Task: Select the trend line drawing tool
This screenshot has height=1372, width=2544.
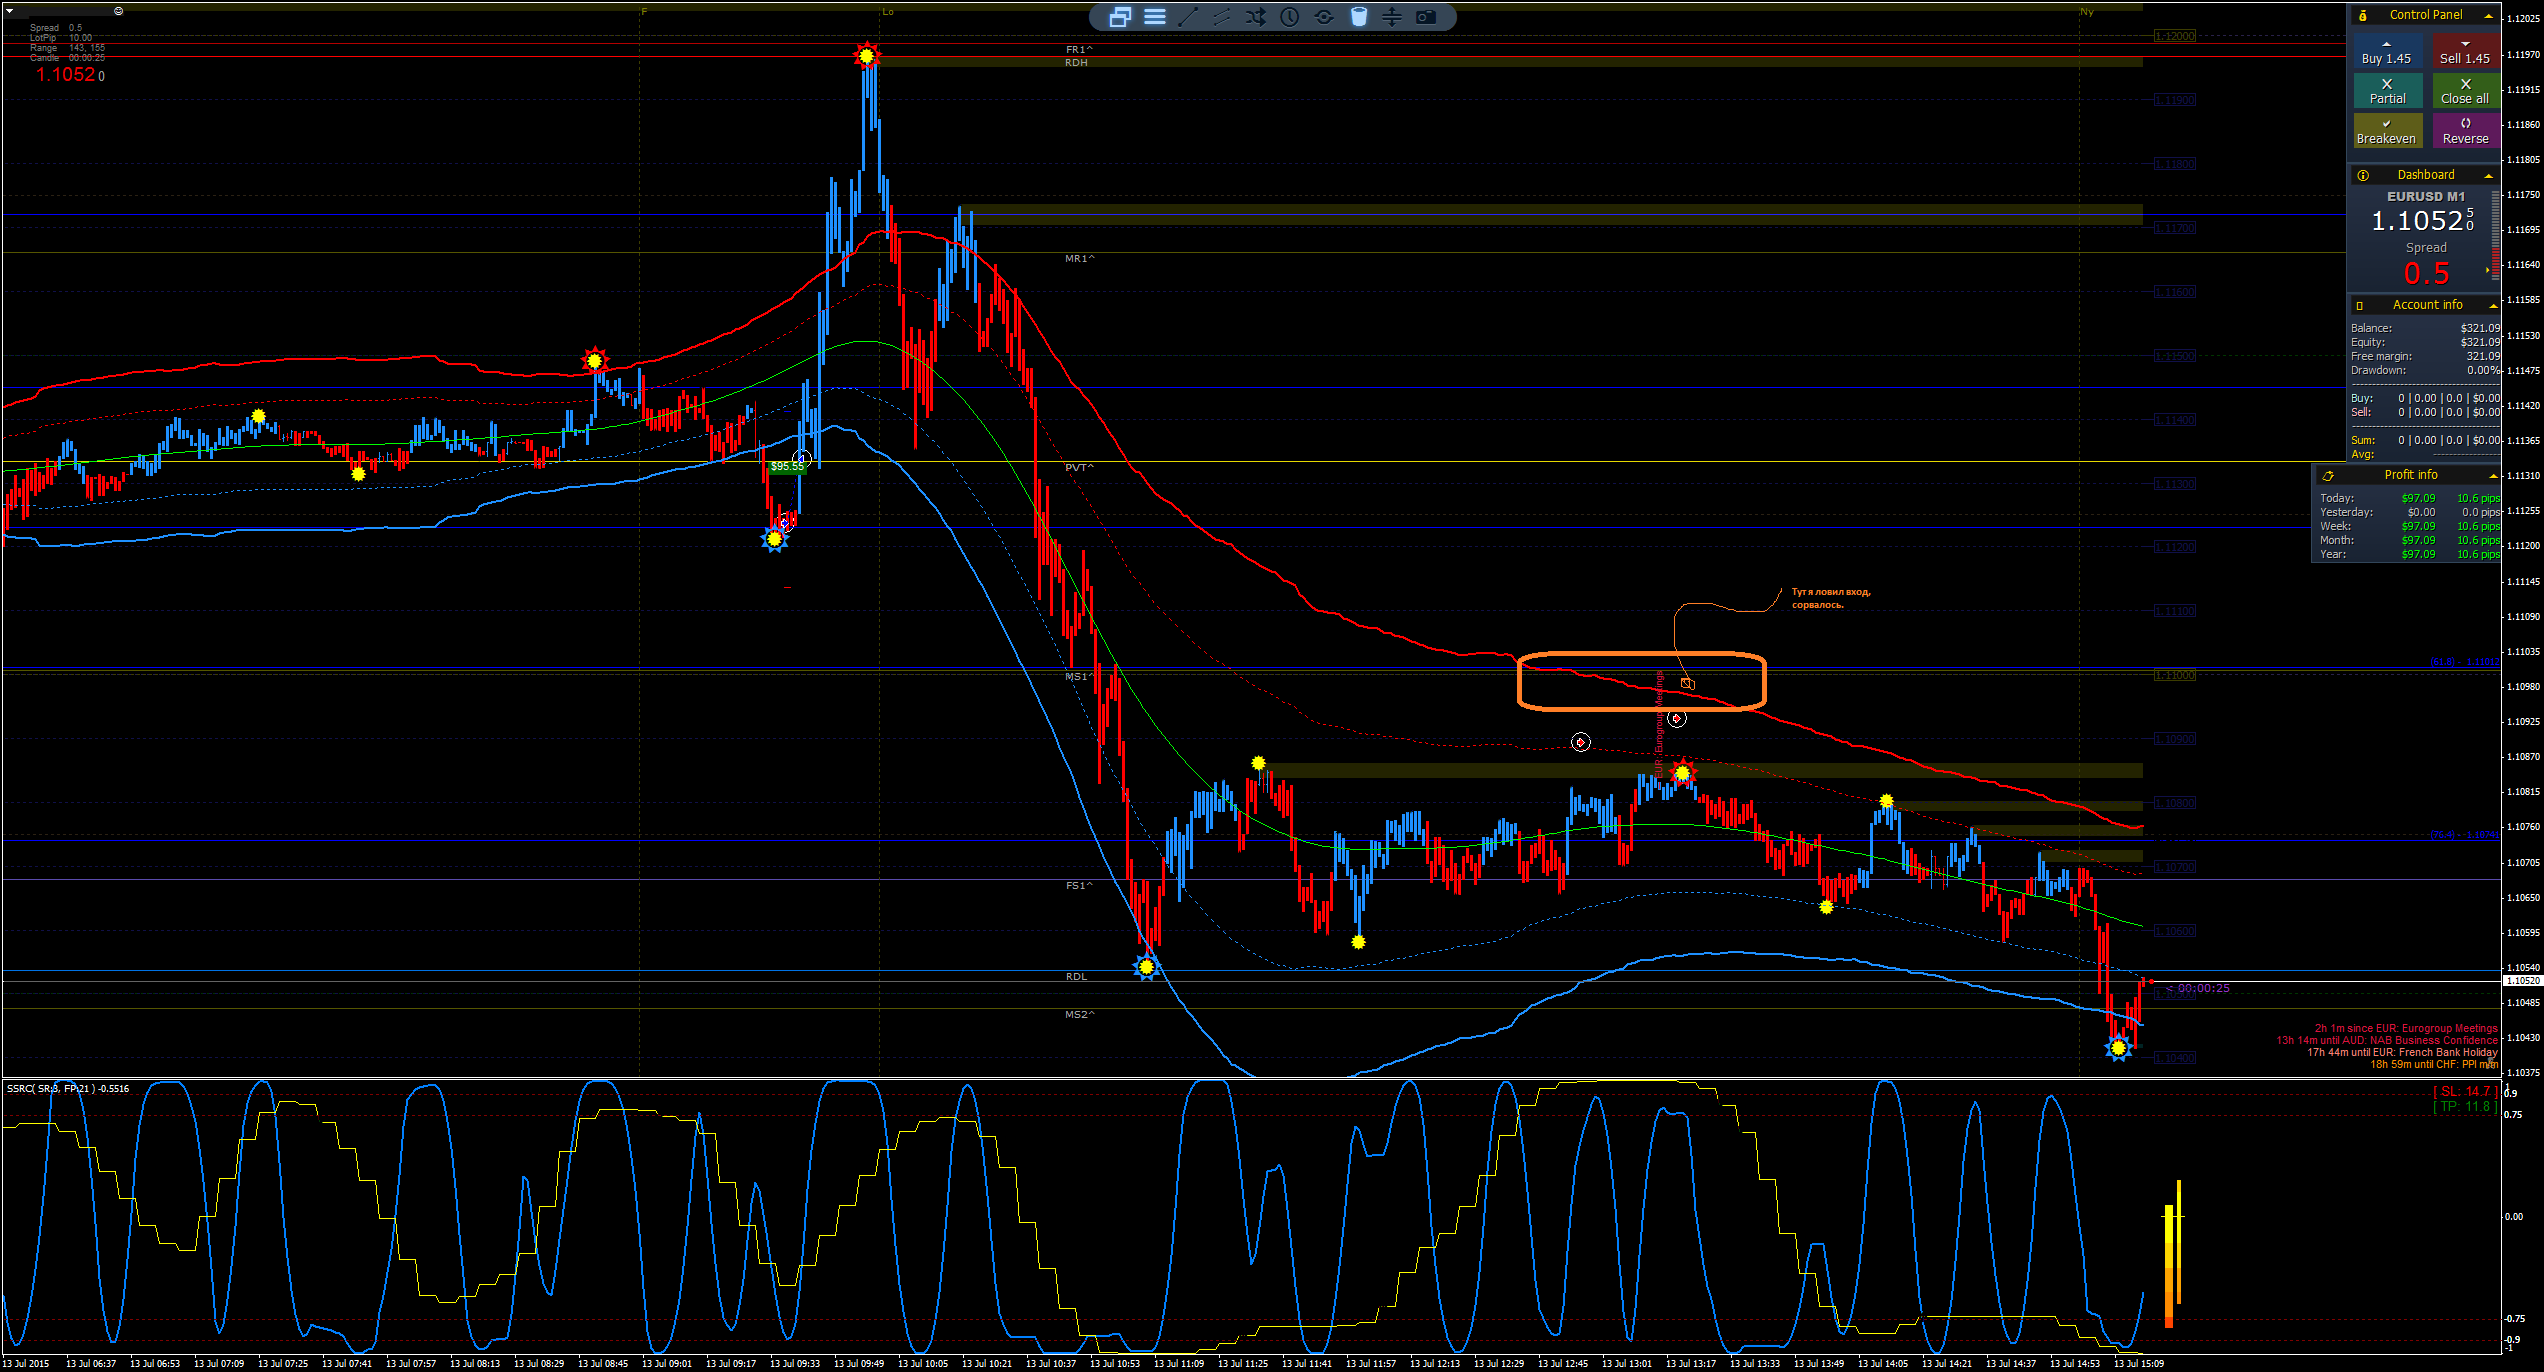Action: (x=1188, y=17)
